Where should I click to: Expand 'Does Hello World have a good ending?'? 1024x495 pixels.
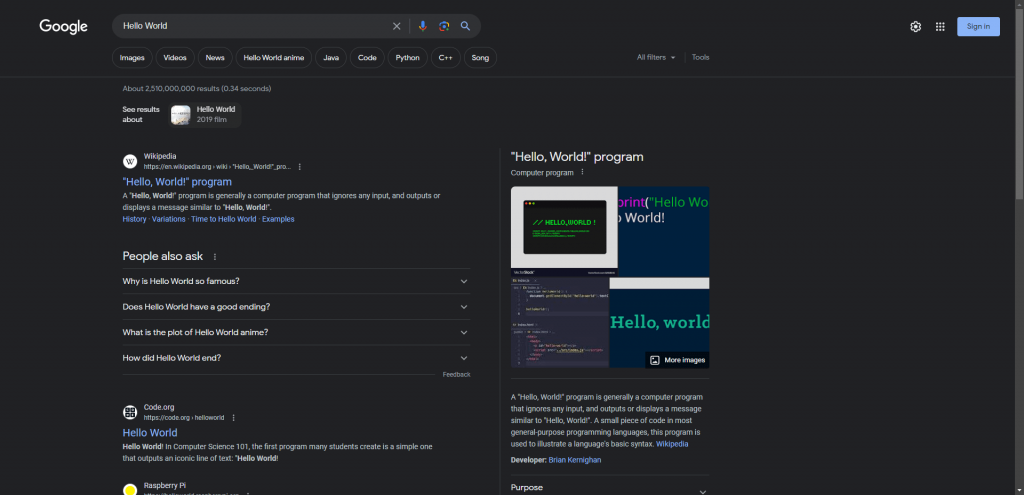click(x=296, y=307)
